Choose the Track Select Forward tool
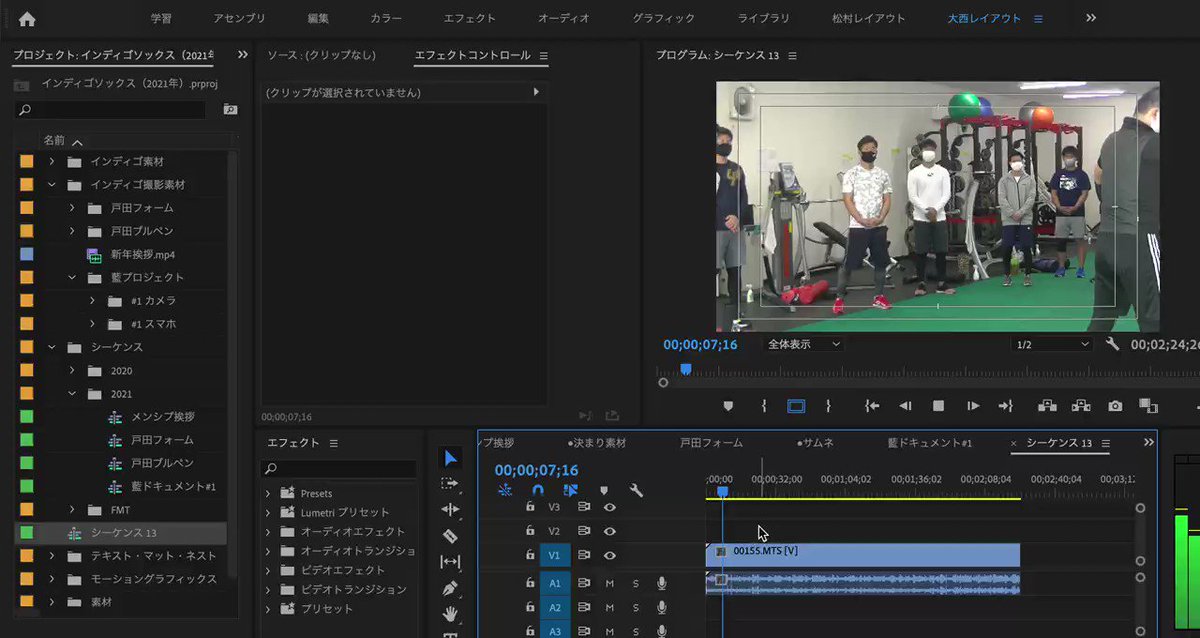Screen dimensions: 1200x638 pos(451,484)
